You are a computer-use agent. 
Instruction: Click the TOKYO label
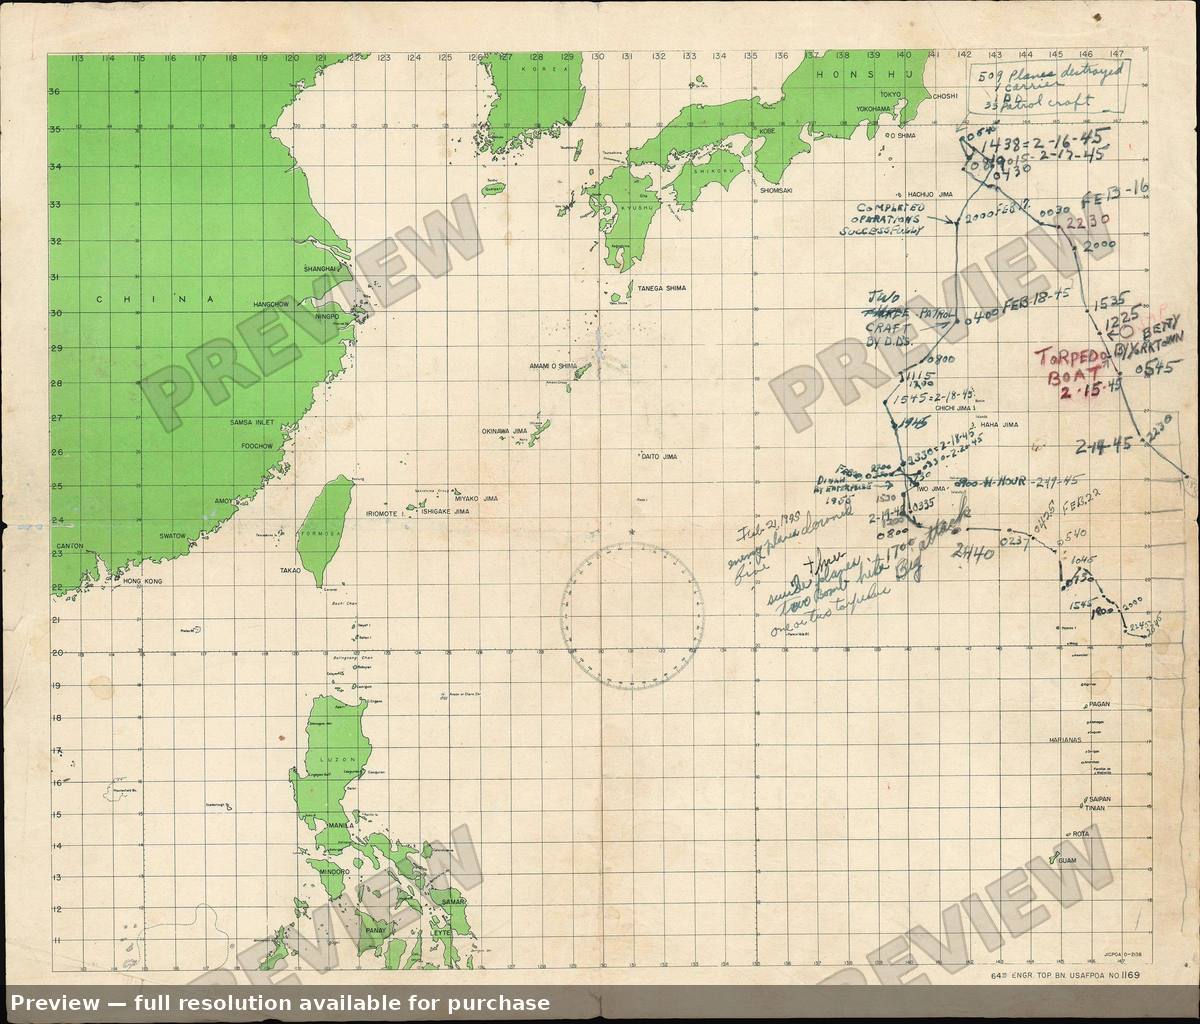coord(891,94)
